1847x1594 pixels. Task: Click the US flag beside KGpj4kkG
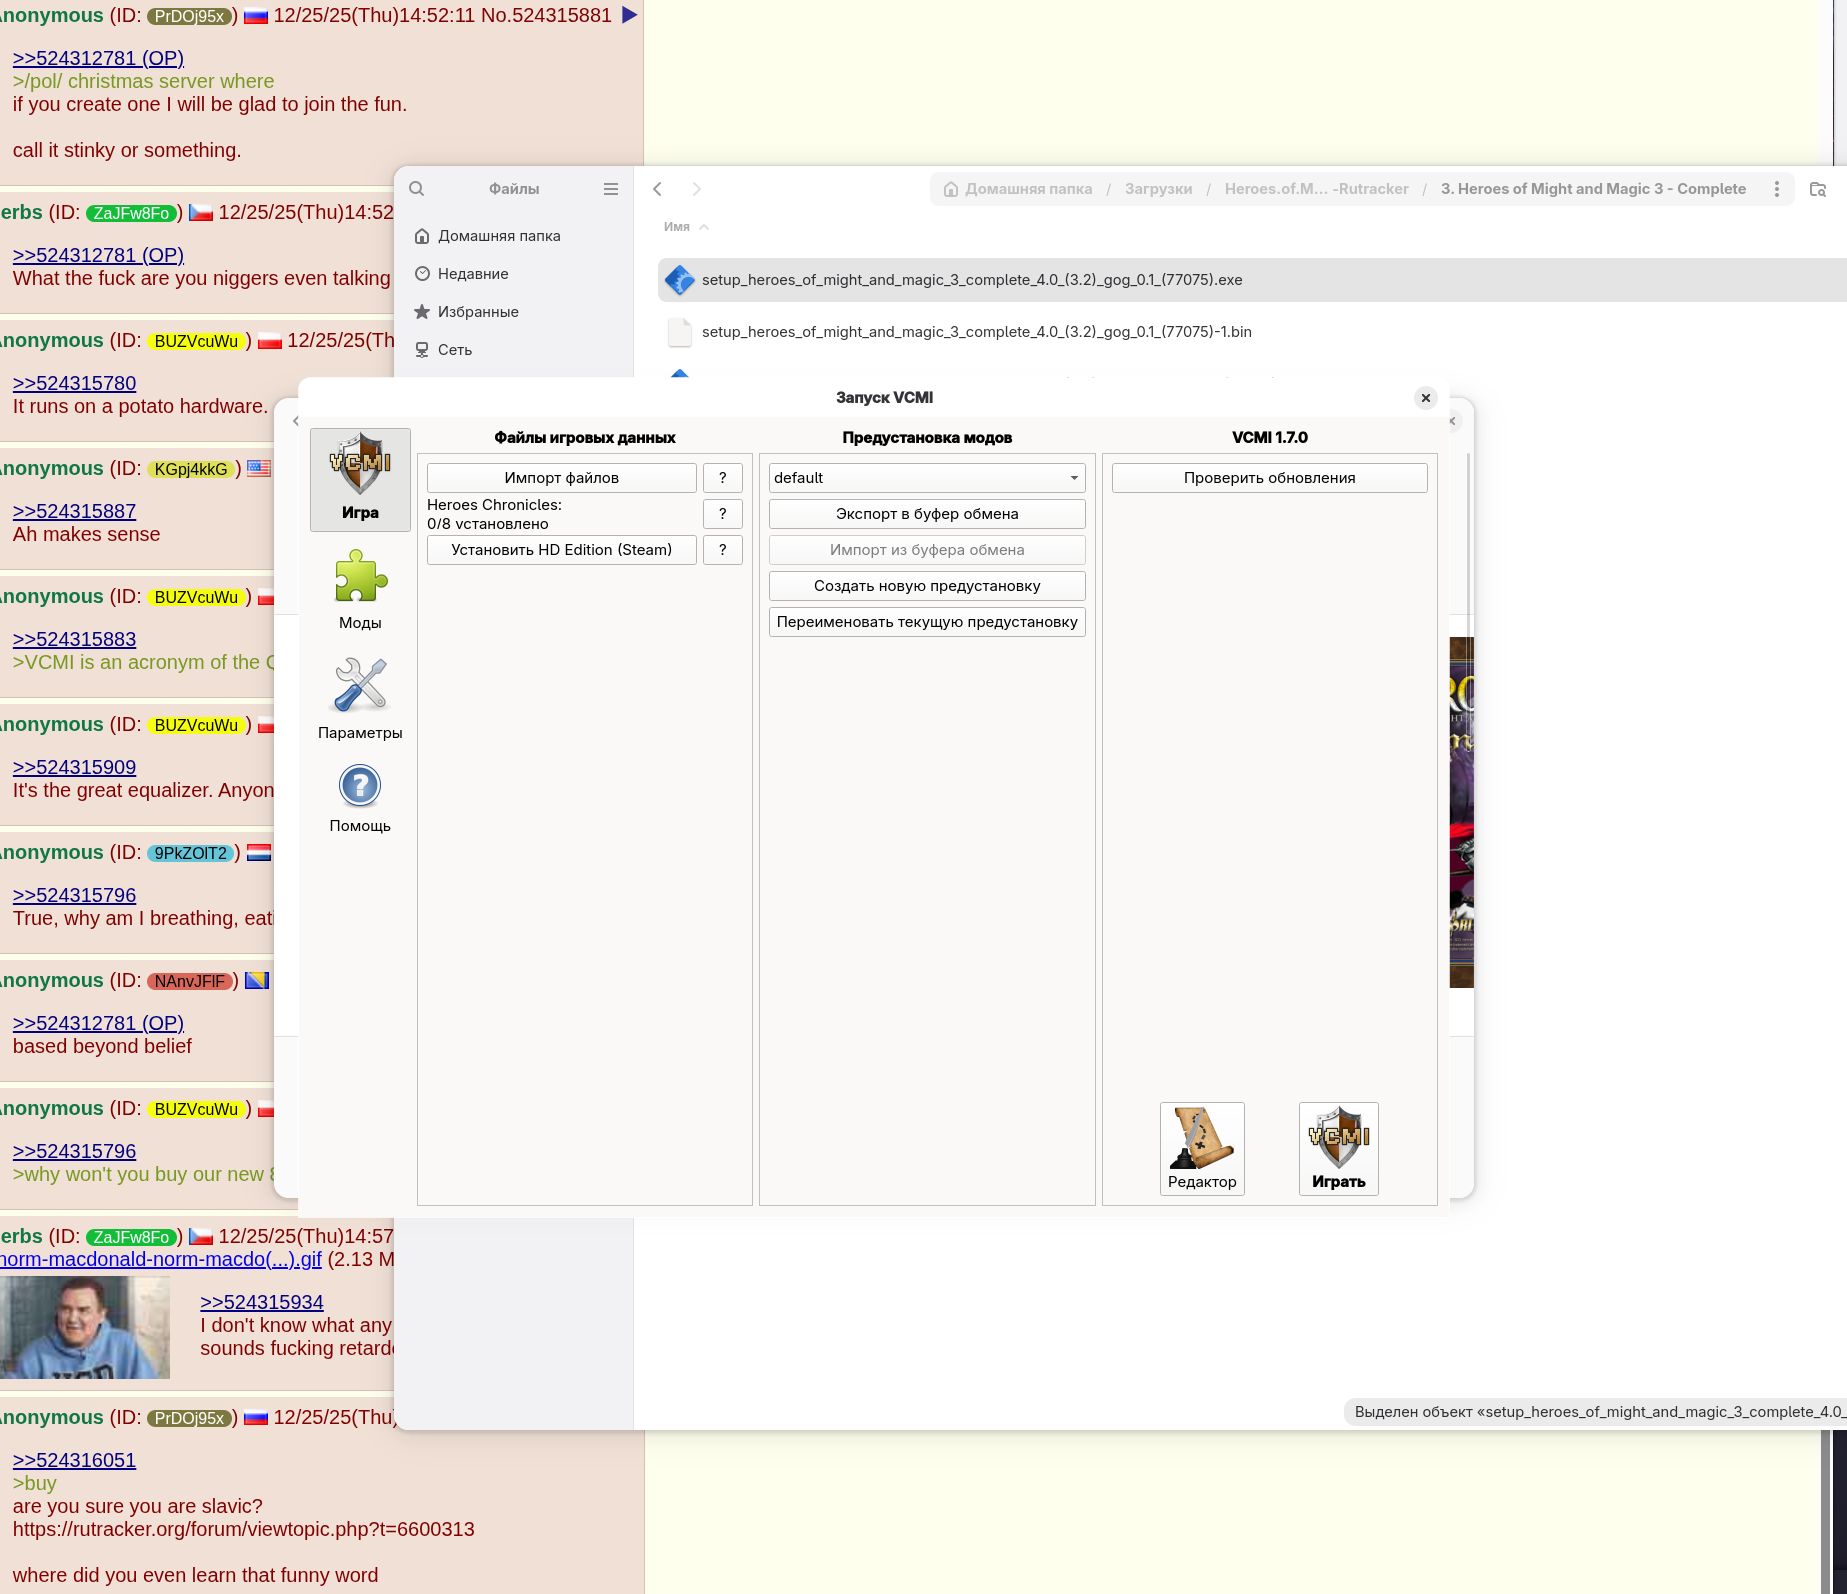259,468
